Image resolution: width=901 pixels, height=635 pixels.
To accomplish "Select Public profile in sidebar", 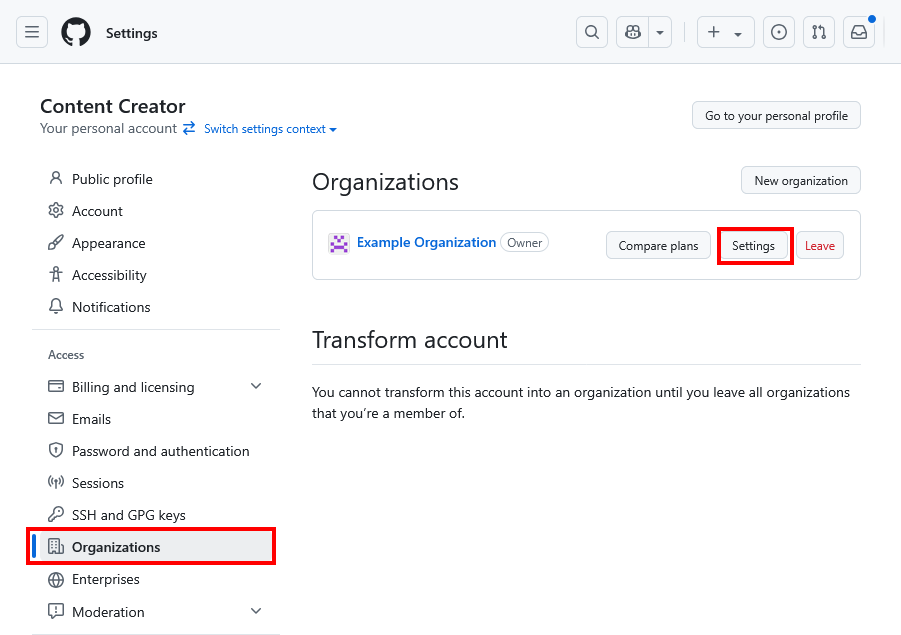I will 112,179.
